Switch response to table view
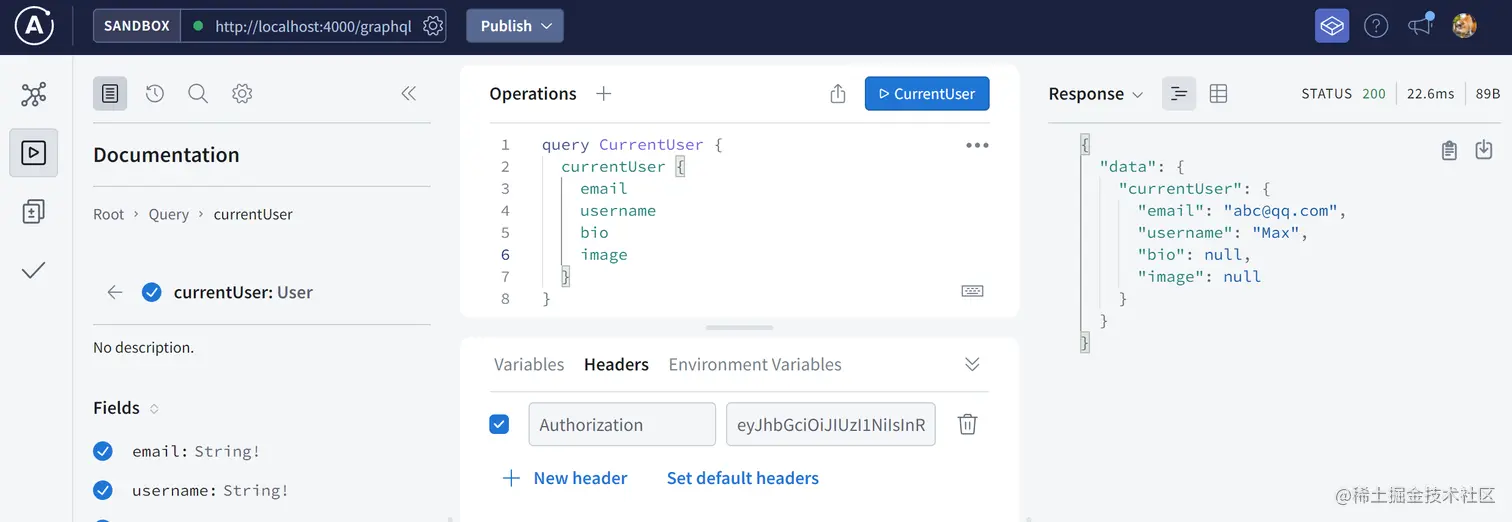 [x=1218, y=94]
